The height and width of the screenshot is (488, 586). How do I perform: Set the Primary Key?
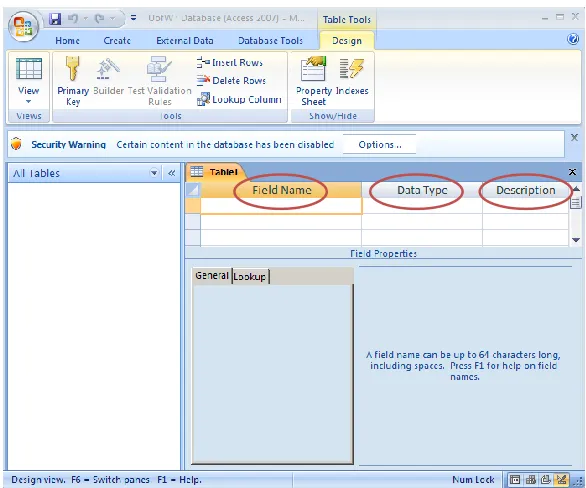click(x=73, y=81)
